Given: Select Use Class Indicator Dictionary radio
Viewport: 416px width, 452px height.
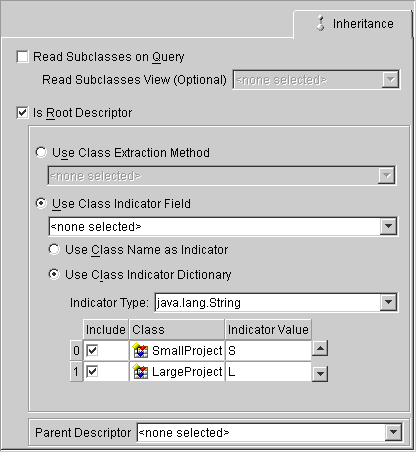Looking at the screenshot, I should tap(54, 274).
